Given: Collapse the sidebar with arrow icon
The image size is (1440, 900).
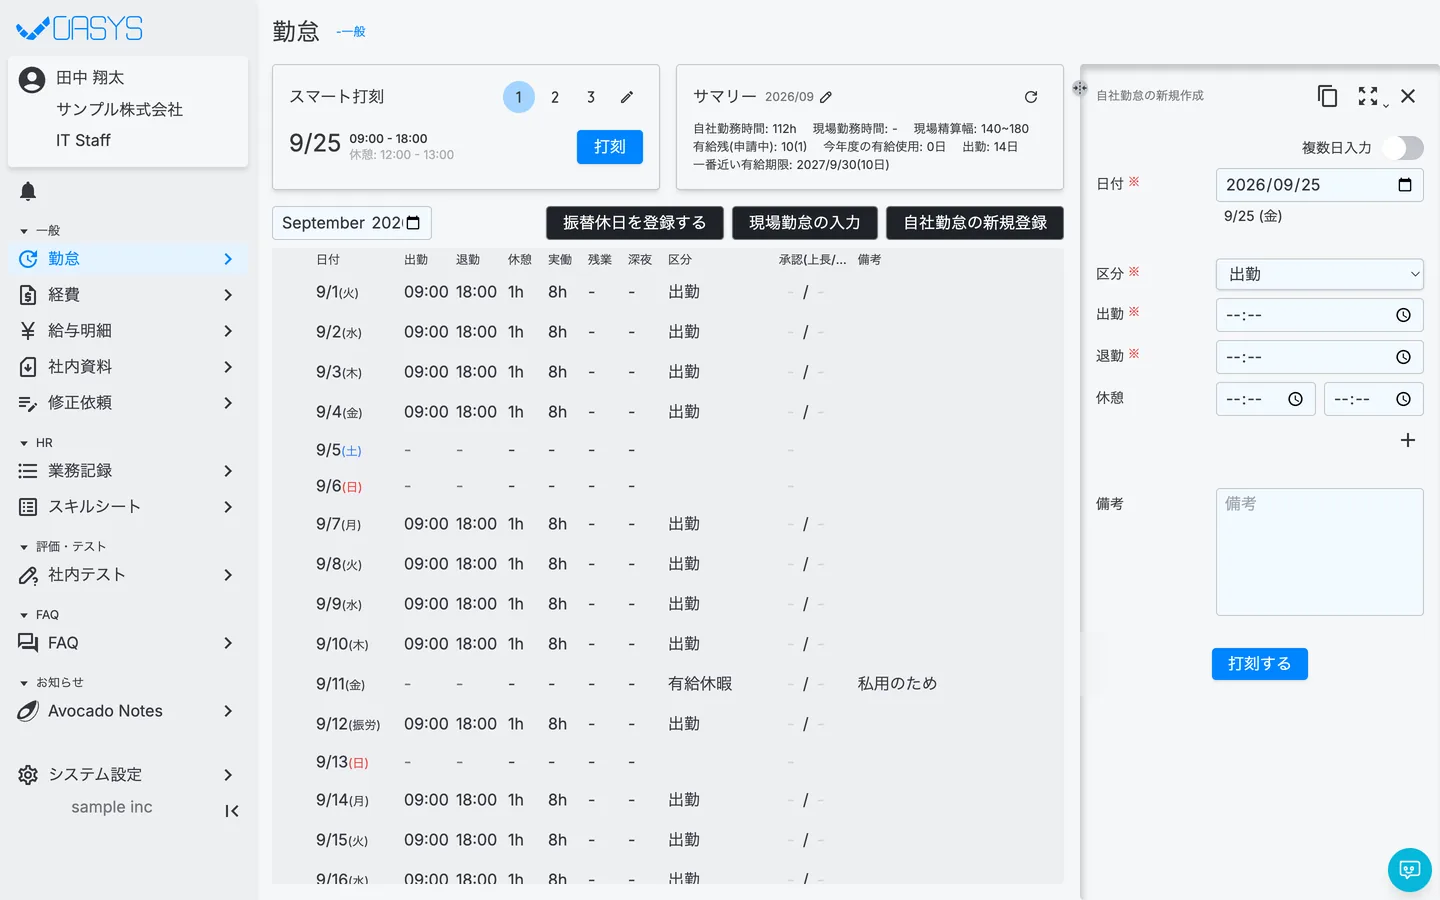Looking at the screenshot, I should [231, 811].
